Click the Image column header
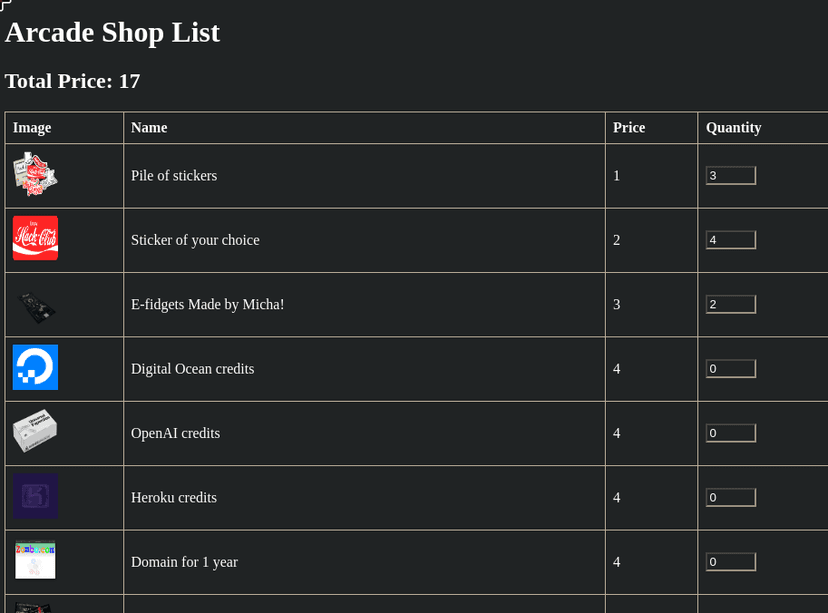Image resolution: width=828 pixels, height=613 pixels. point(32,128)
